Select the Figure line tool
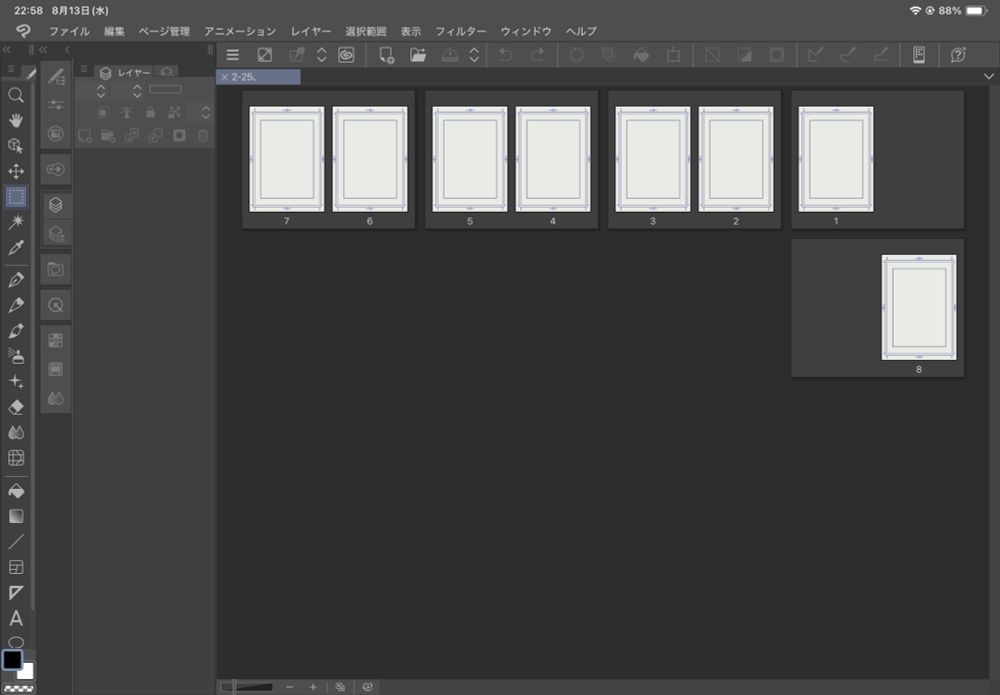The height and width of the screenshot is (695, 1000). tap(16, 542)
